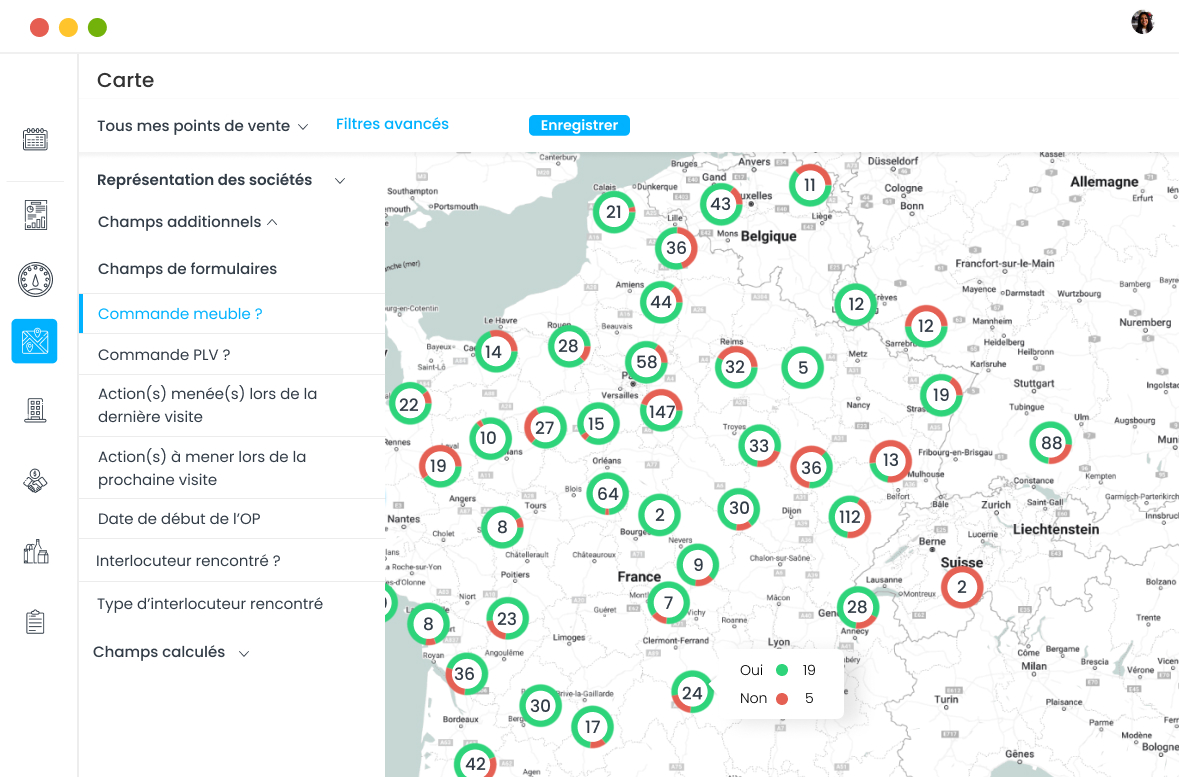Expand the Représentation des sociétés section
The width and height of the screenshot is (1179, 777).
[x=218, y=180]
